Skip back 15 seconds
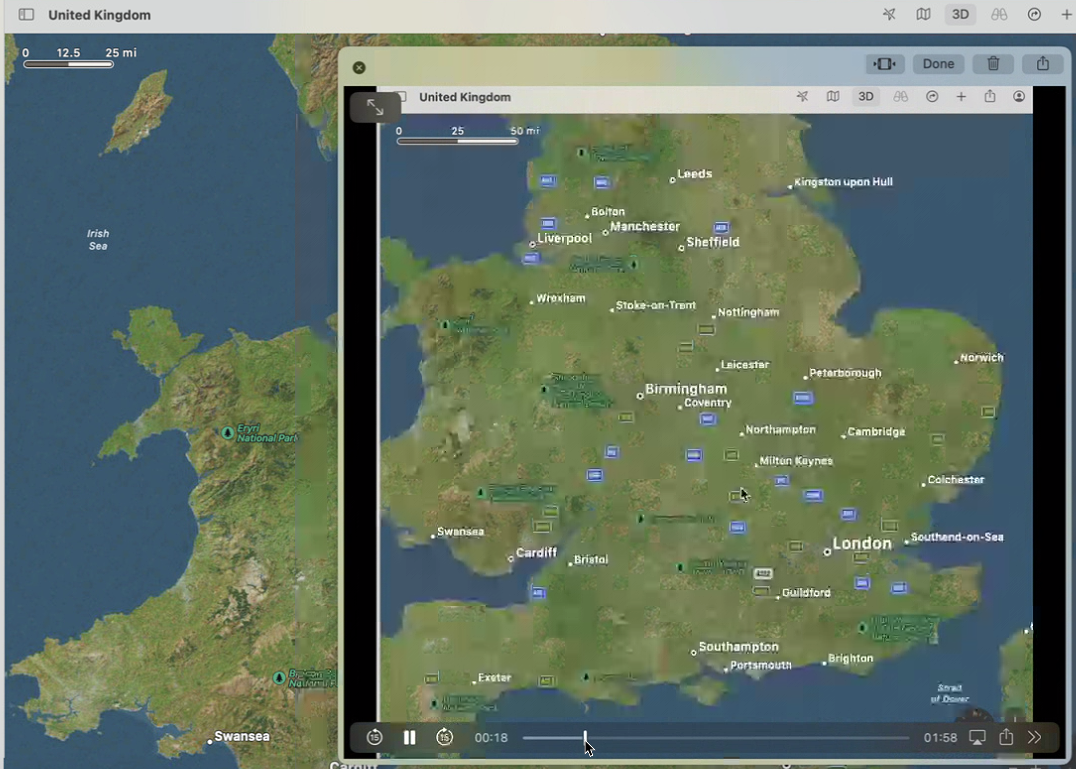Viewport: 1076px width, 769px height. point(375,738)
